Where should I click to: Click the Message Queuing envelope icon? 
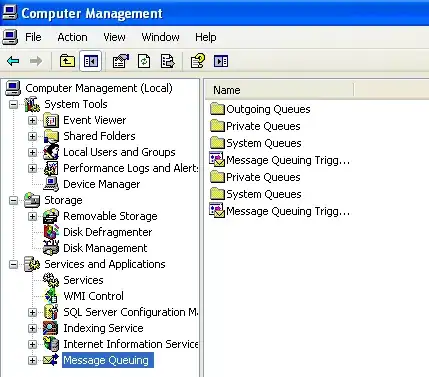tap(51, 360)
